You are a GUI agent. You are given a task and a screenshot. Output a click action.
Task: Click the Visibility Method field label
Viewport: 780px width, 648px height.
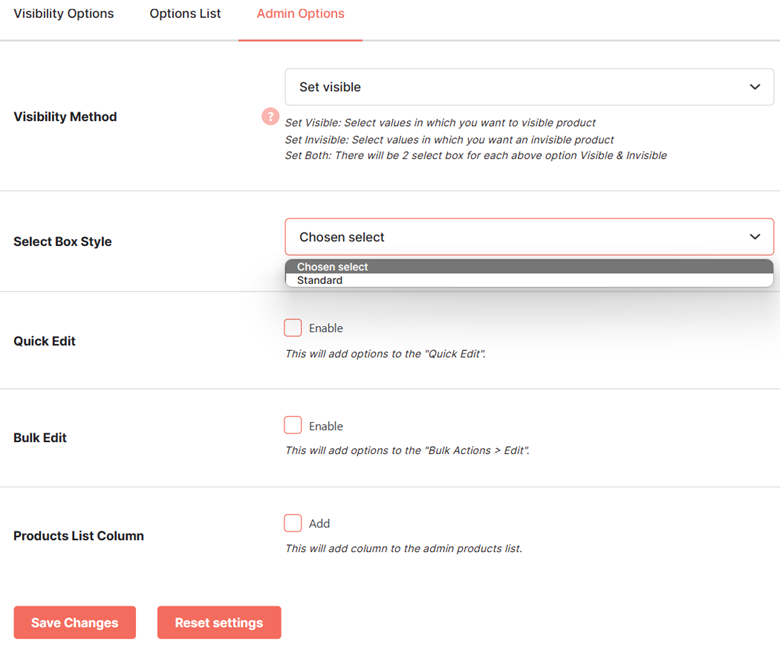[x=65, y=117]
